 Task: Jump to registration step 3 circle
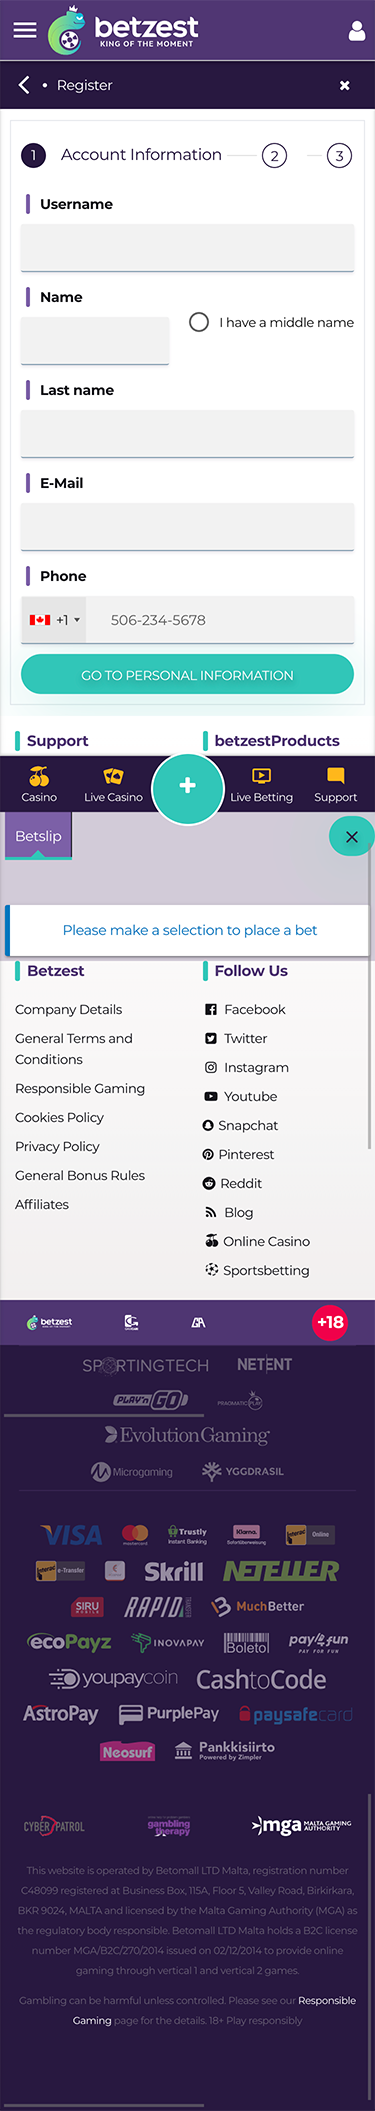pyautogui.click(x=339, y=155)
